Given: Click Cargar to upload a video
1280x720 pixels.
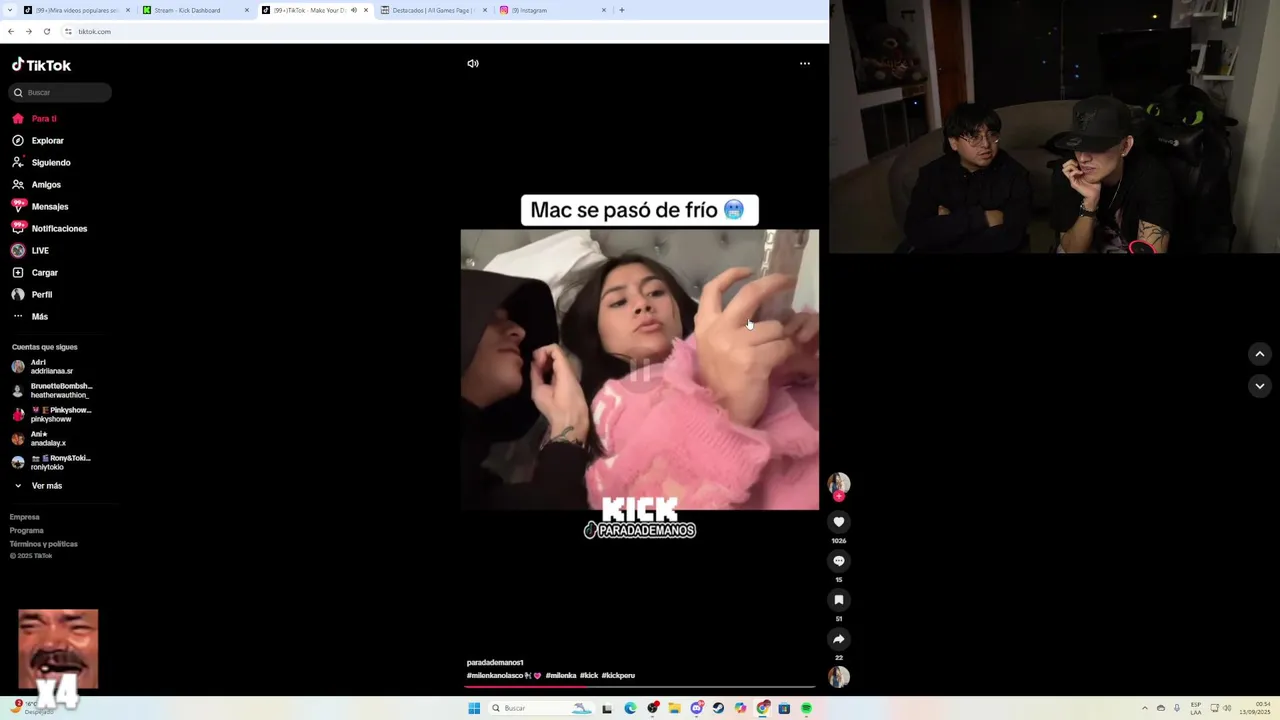Looking at the screenshot, I should pos(35,273).
